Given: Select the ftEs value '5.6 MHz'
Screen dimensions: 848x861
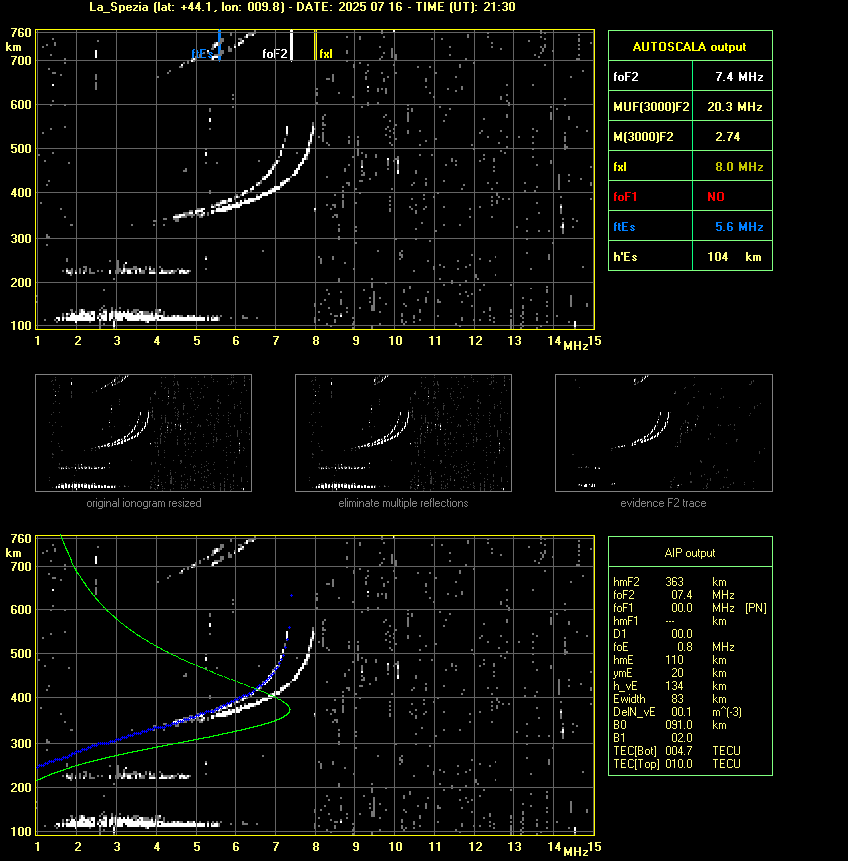Looking at the screenshot, I should 739,227.
